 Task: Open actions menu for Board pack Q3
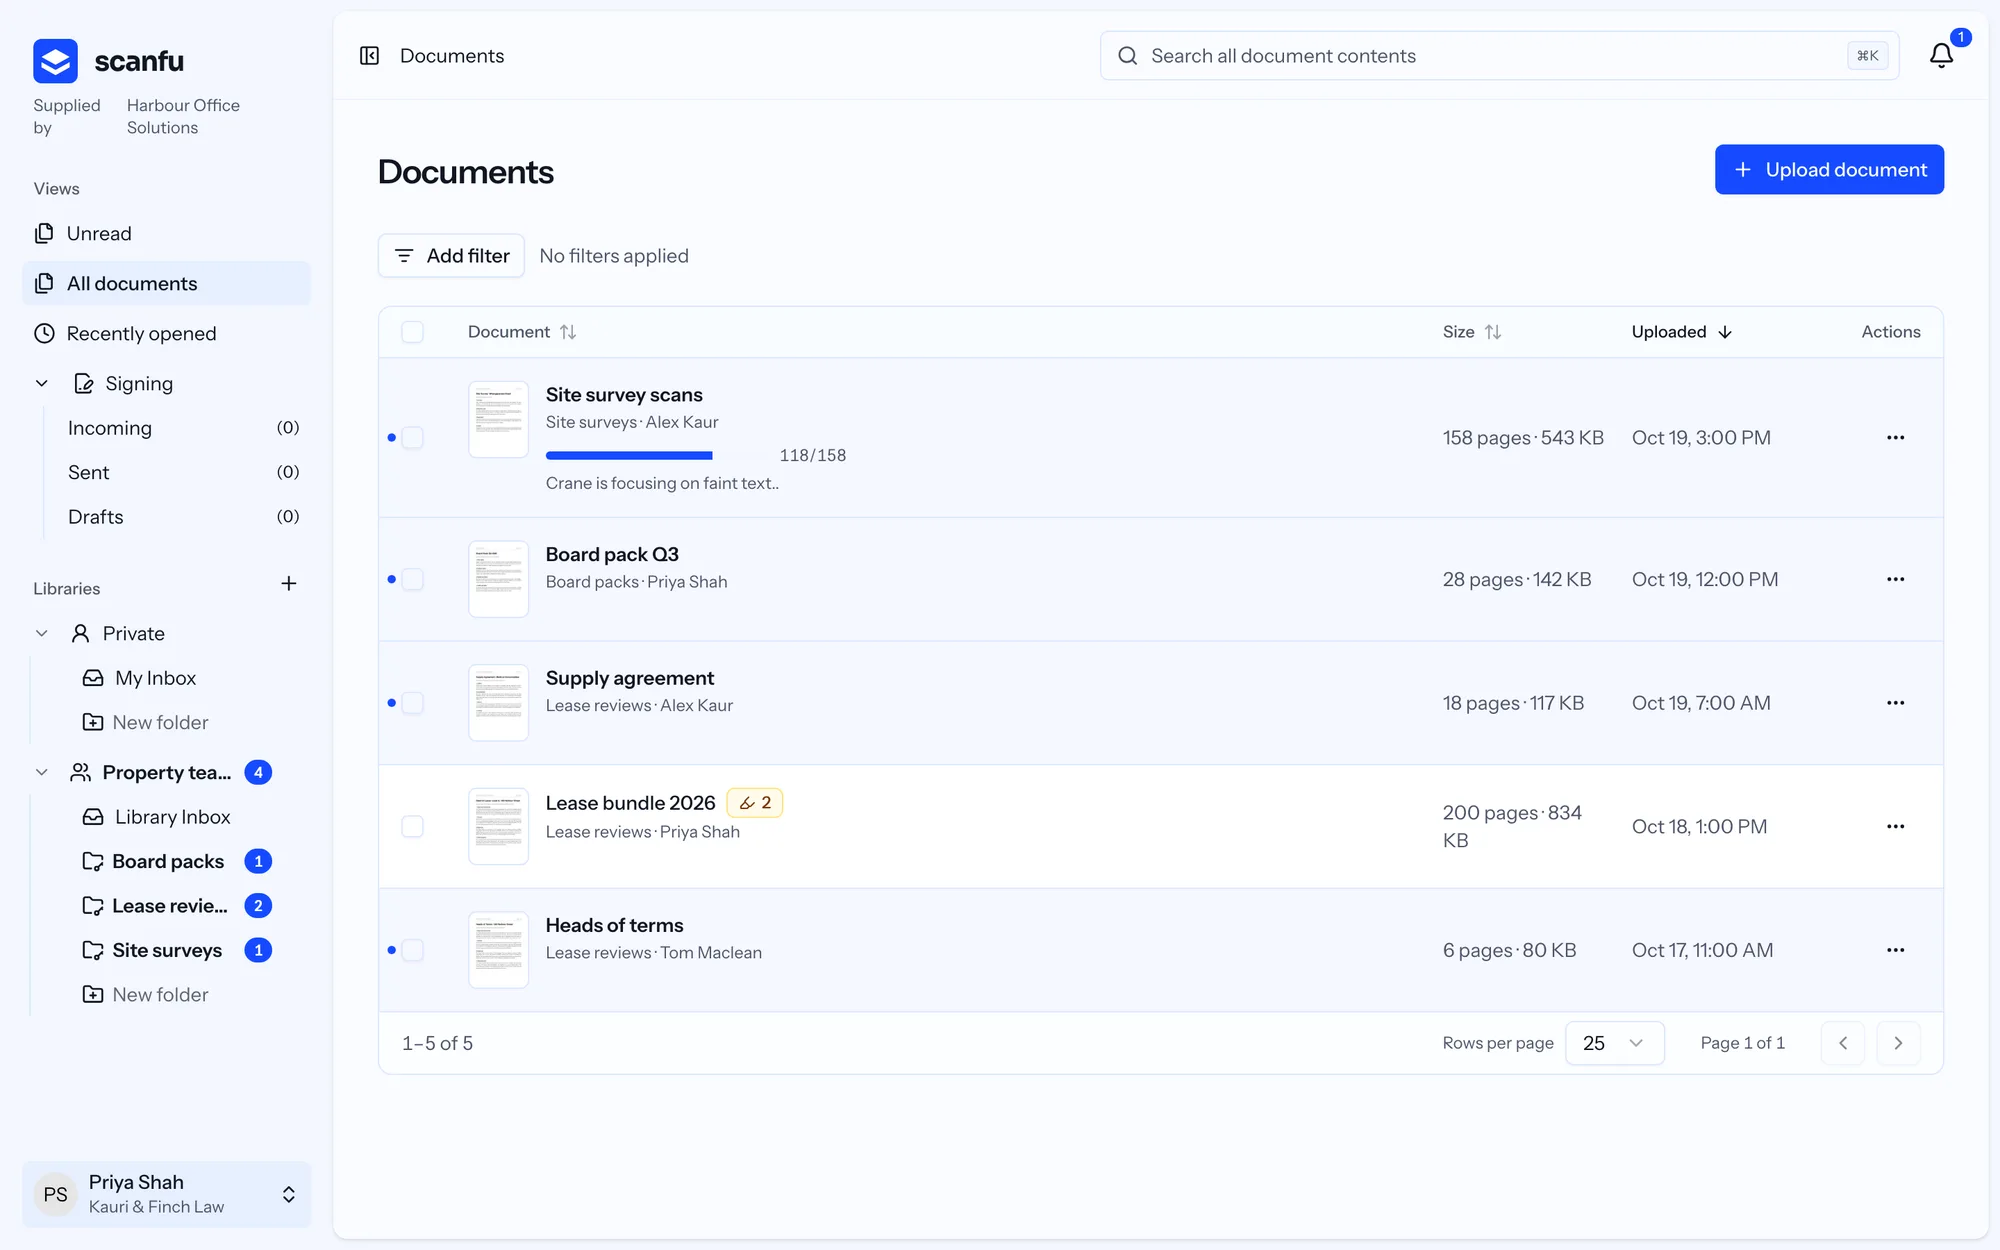tap(1895, 579)
